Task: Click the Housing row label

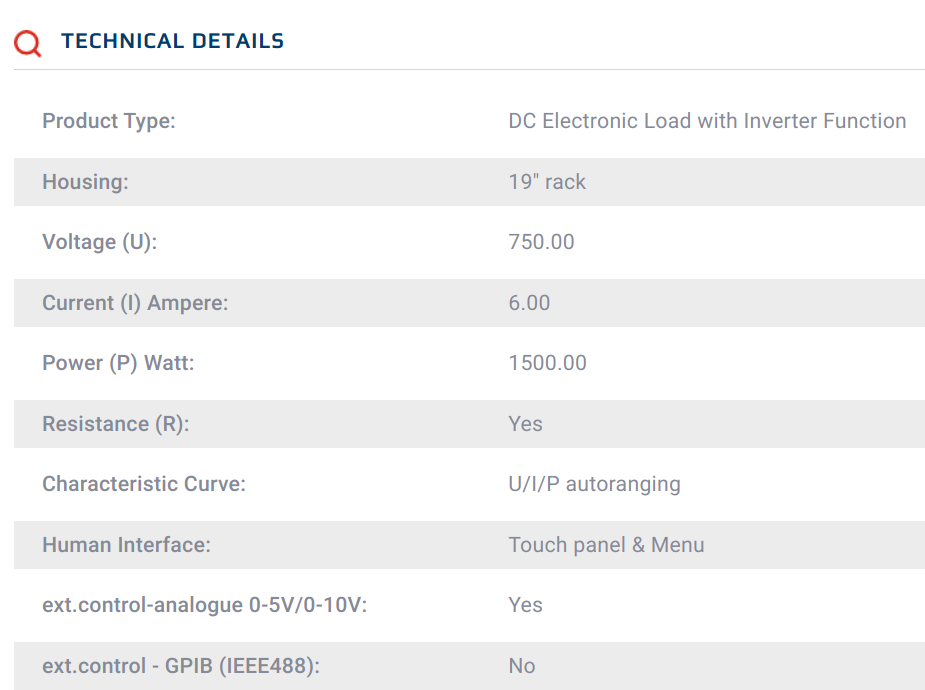Action: pos(85,182)
